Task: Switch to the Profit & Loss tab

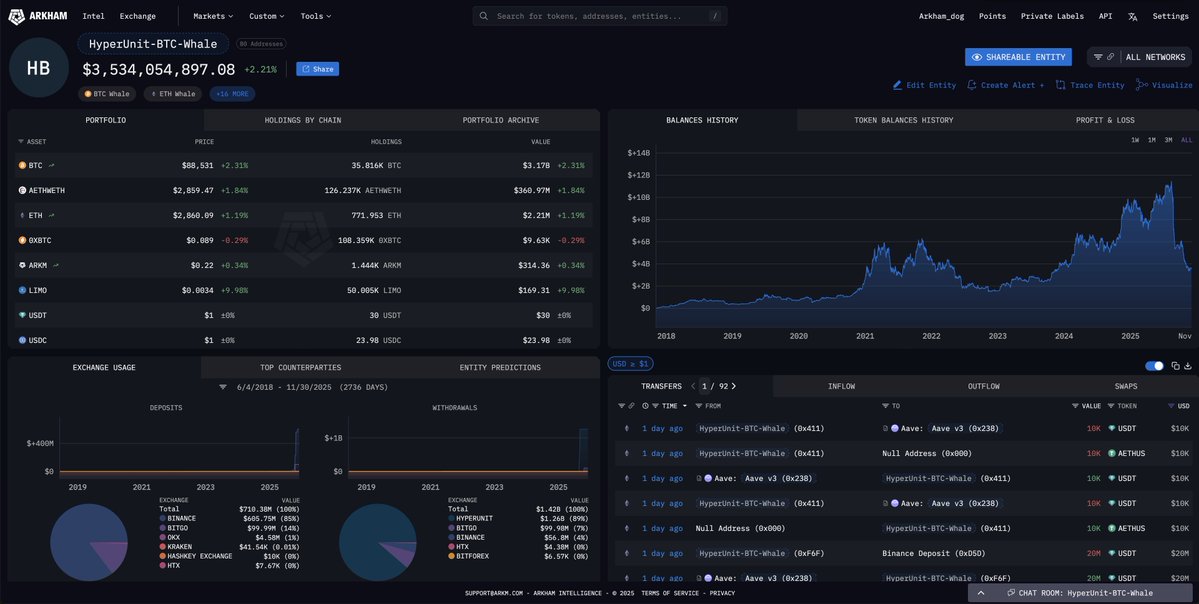Action: pos(1105,120)
